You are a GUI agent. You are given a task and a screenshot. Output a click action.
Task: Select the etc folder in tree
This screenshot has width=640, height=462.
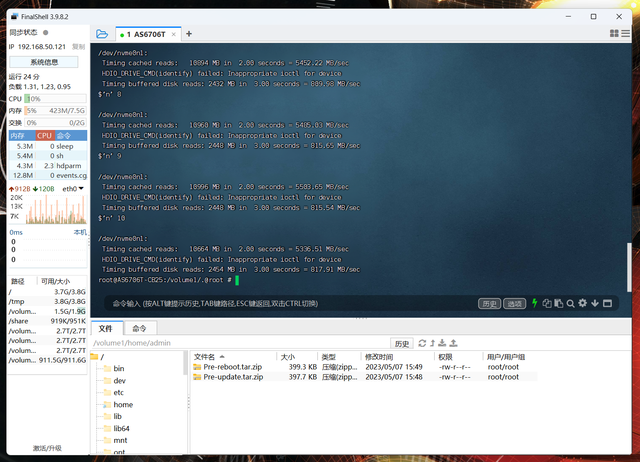(118, 393)
